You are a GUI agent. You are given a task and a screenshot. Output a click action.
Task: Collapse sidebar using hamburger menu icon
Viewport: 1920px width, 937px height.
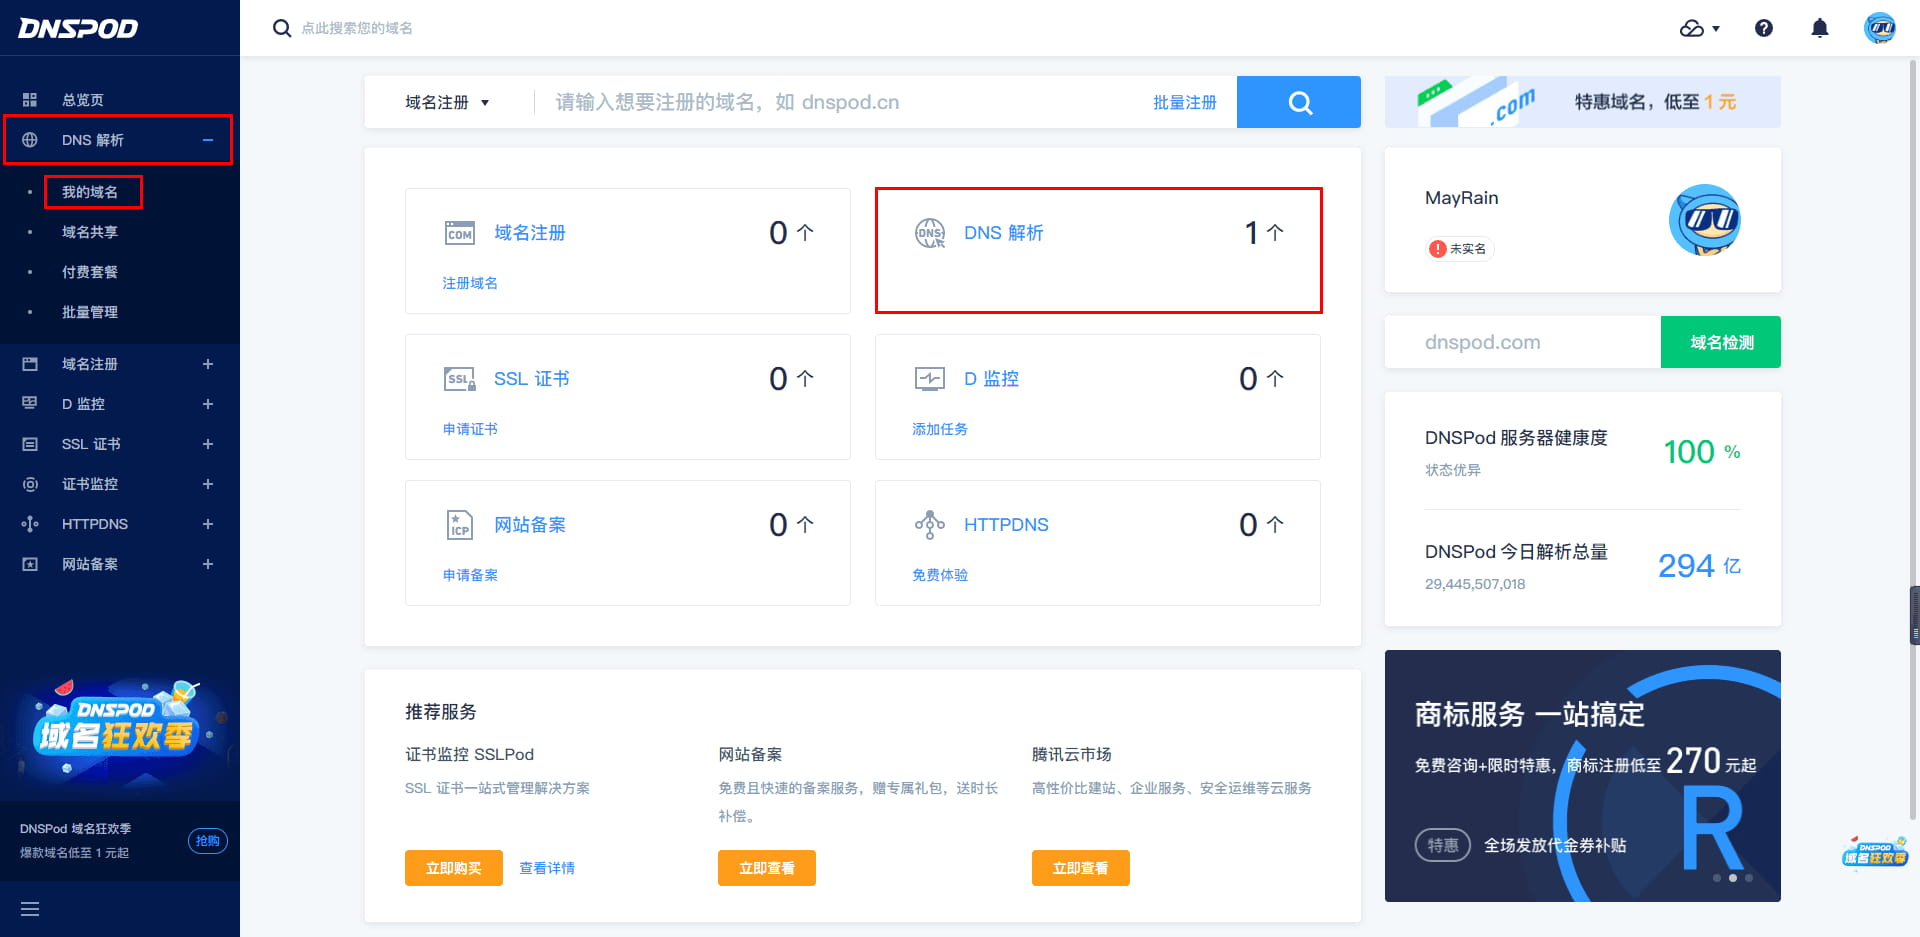[30, 909]
